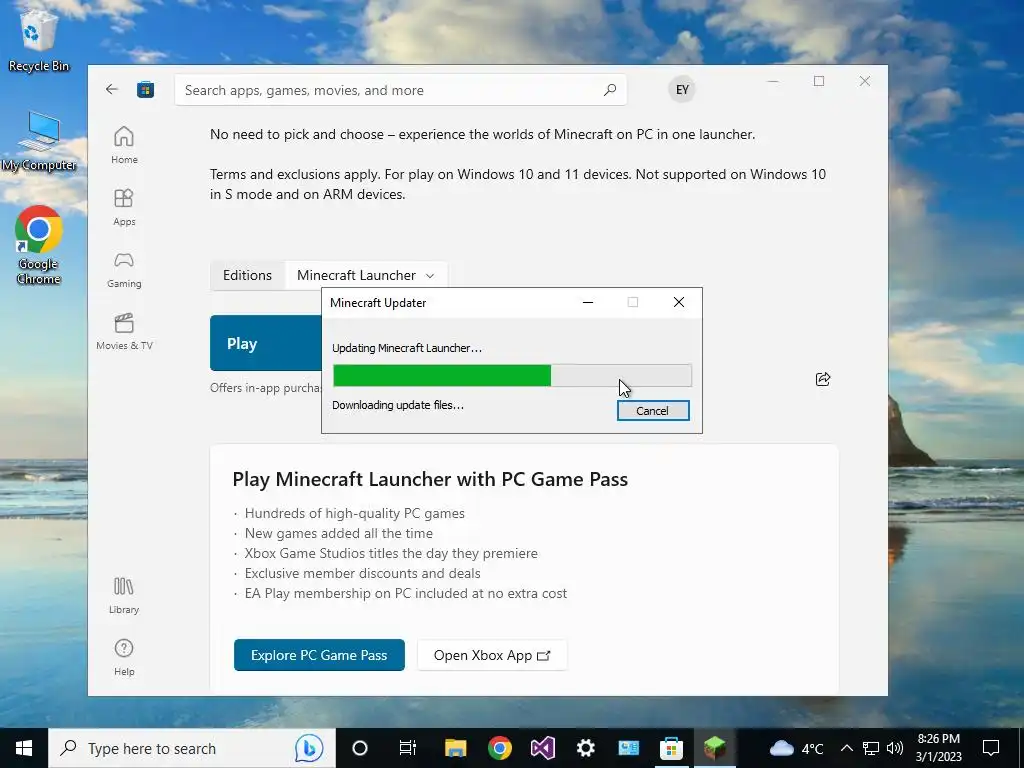Click 'Offers in-app purchases' text
Screen dimensions: 1024x768
point(266,388)
